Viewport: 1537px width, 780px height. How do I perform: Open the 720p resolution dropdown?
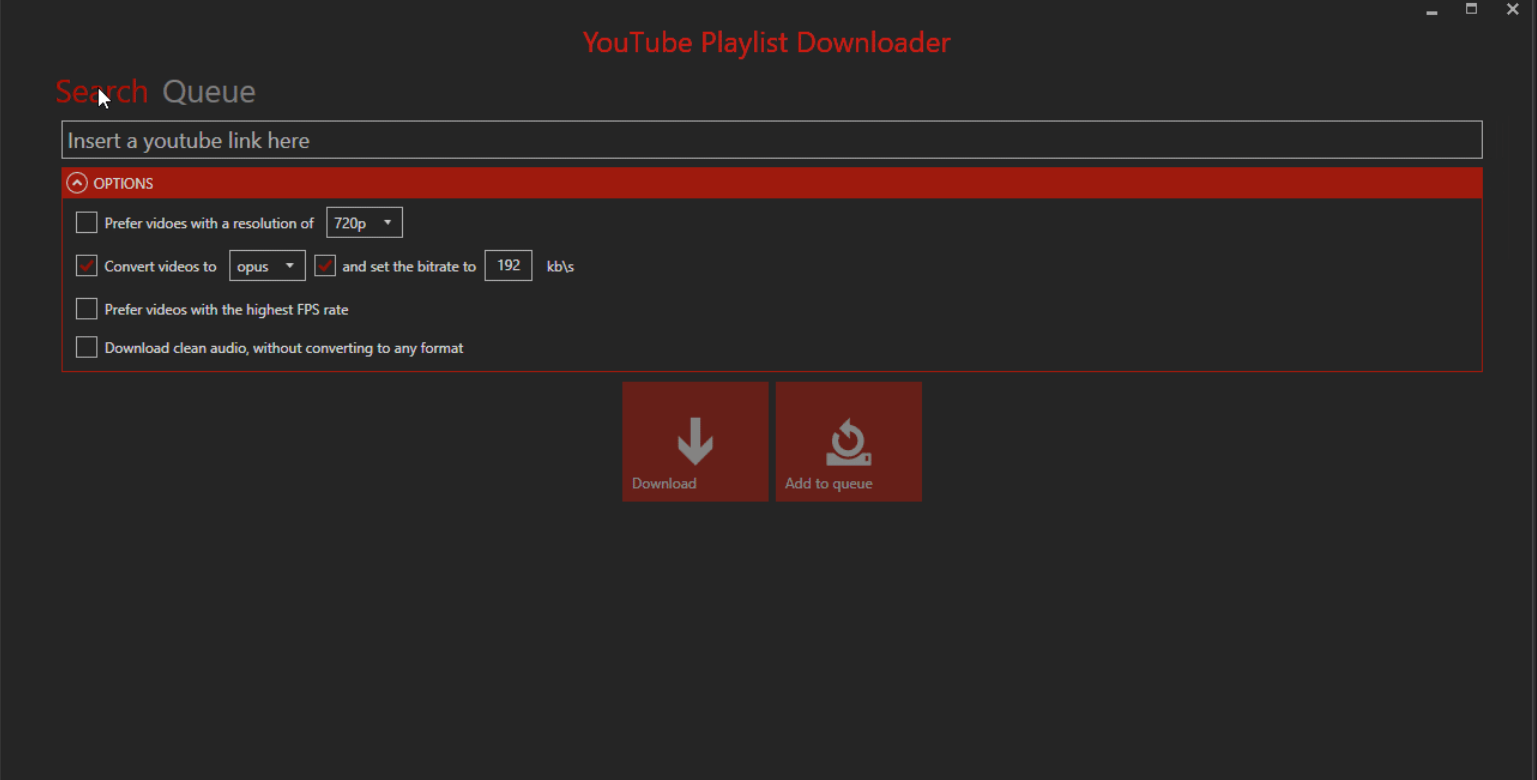click(x=364, y=223)
